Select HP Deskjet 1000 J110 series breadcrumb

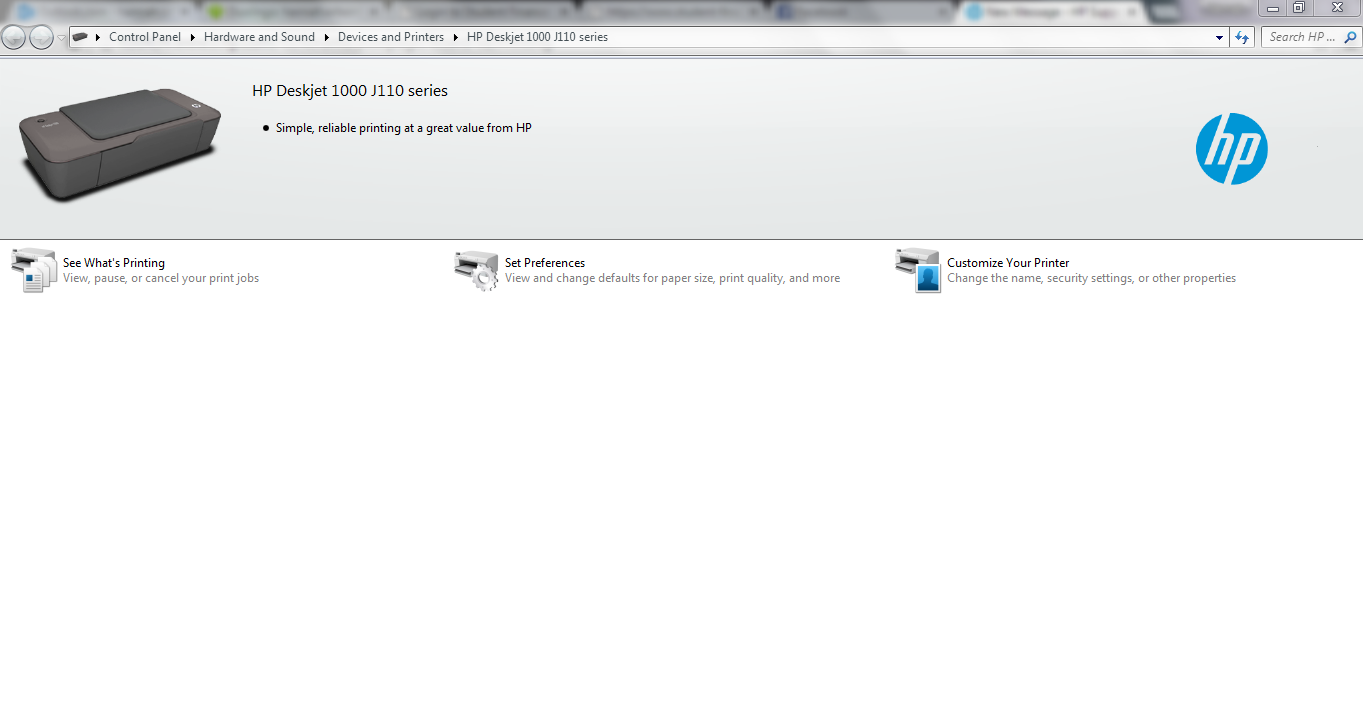coord(537,37)
